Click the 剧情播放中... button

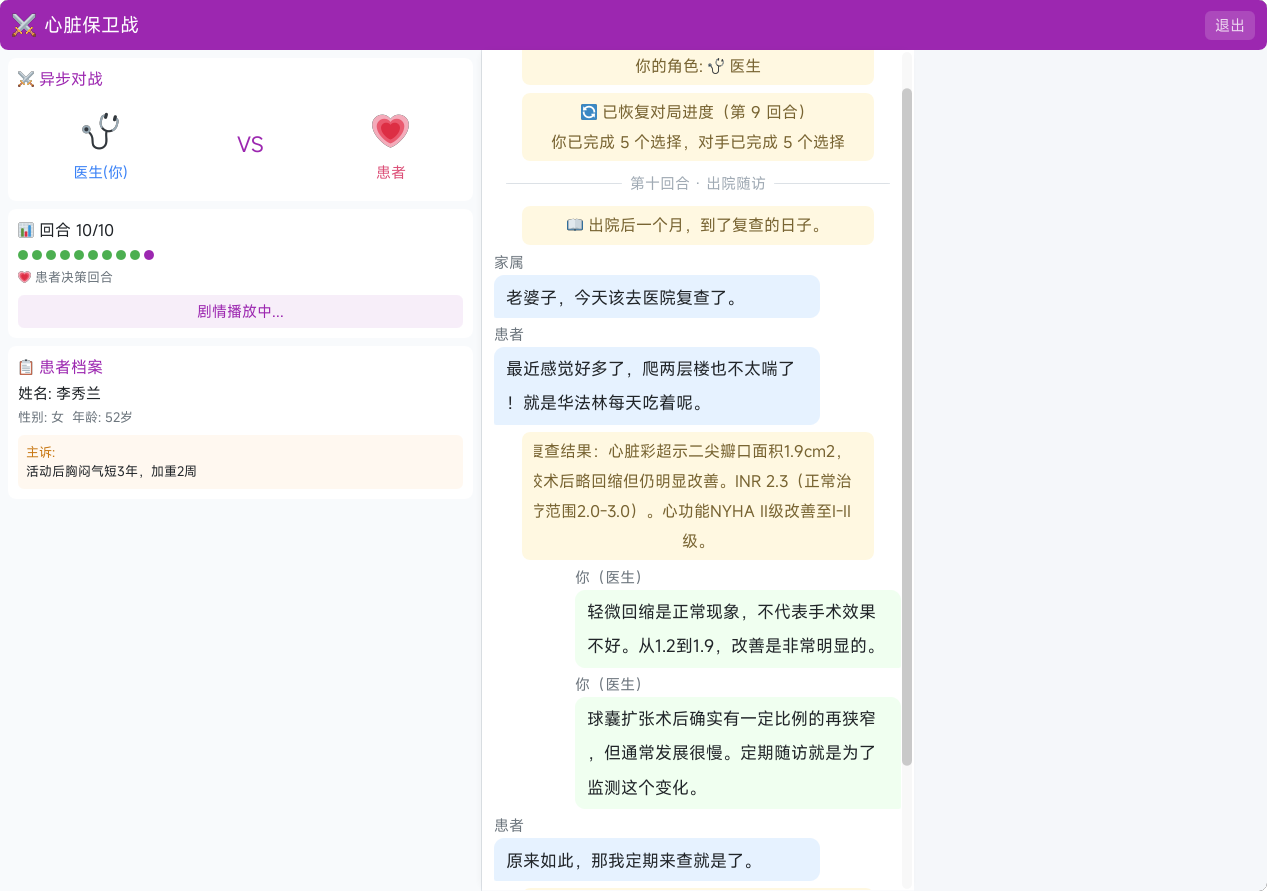coord(240,311)
